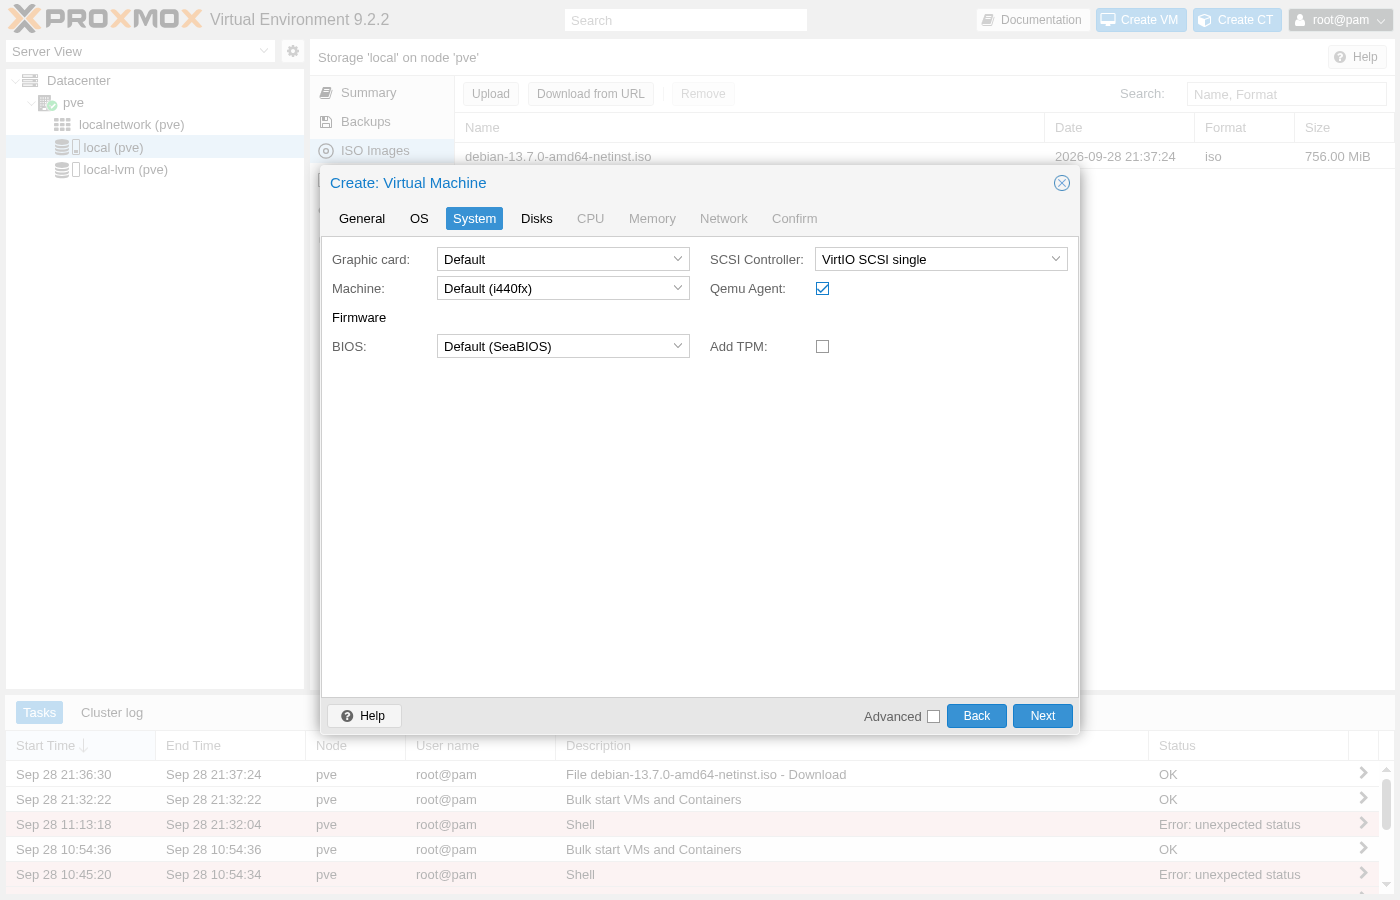Click the End Time column header
This screenshot has height=900, width=1400.
click(230, 746)
